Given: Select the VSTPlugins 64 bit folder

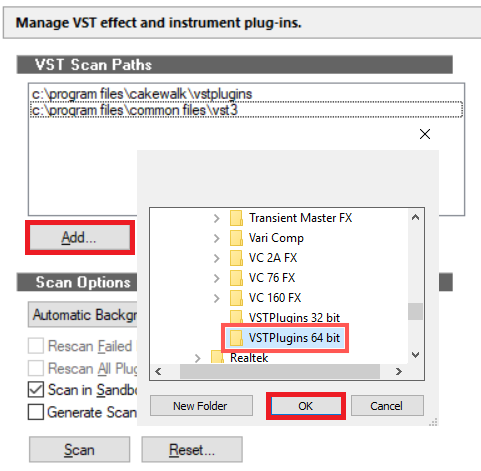Looking at the screenshot, I should 285,338.
